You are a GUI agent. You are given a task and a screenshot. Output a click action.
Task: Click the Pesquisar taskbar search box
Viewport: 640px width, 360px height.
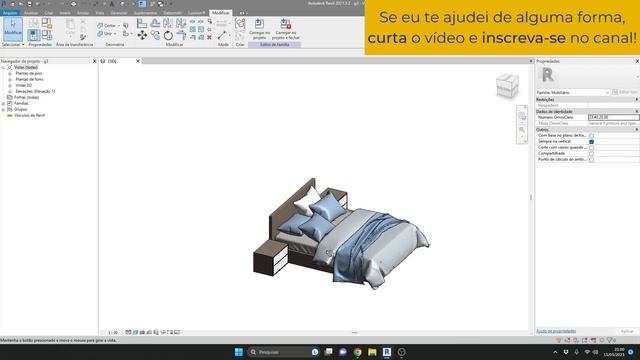pyautogui.click(x=283, y=352)
